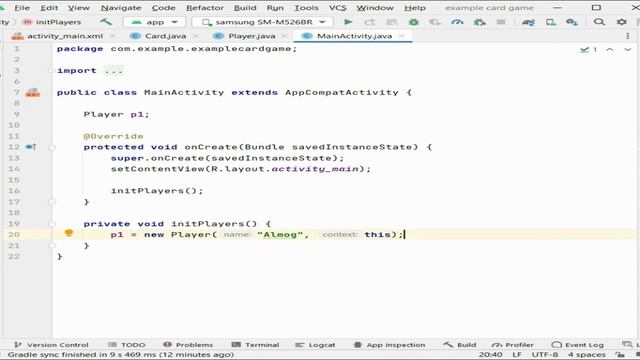Open the File menu
The image size is (640, 360).
click(x=22, y=8)
